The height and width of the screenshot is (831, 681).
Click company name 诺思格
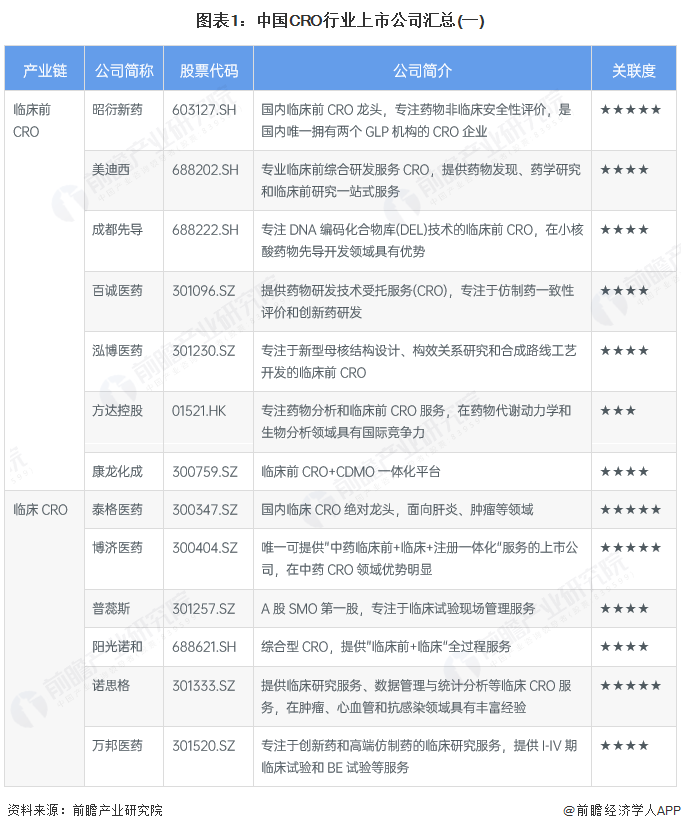pyautogui.click(x=111, y=685)
